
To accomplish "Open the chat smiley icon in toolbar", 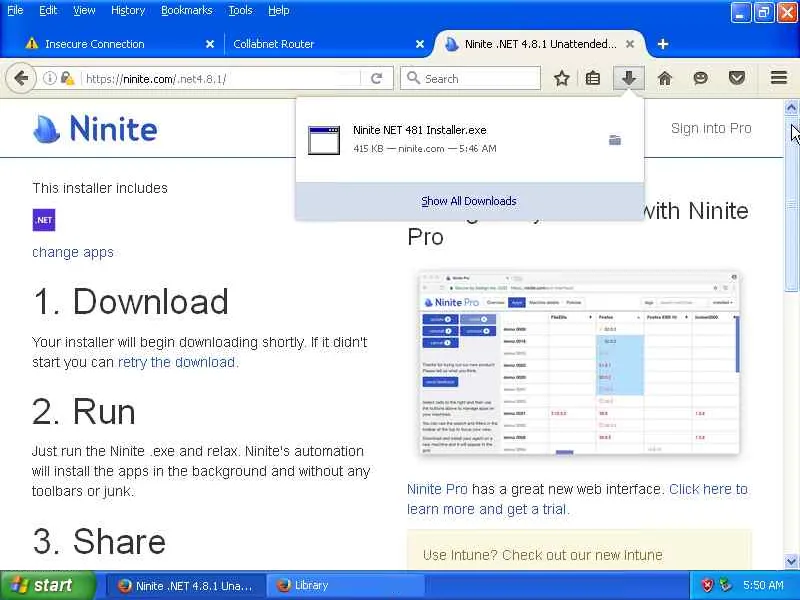I will click(x=701, y=79).
